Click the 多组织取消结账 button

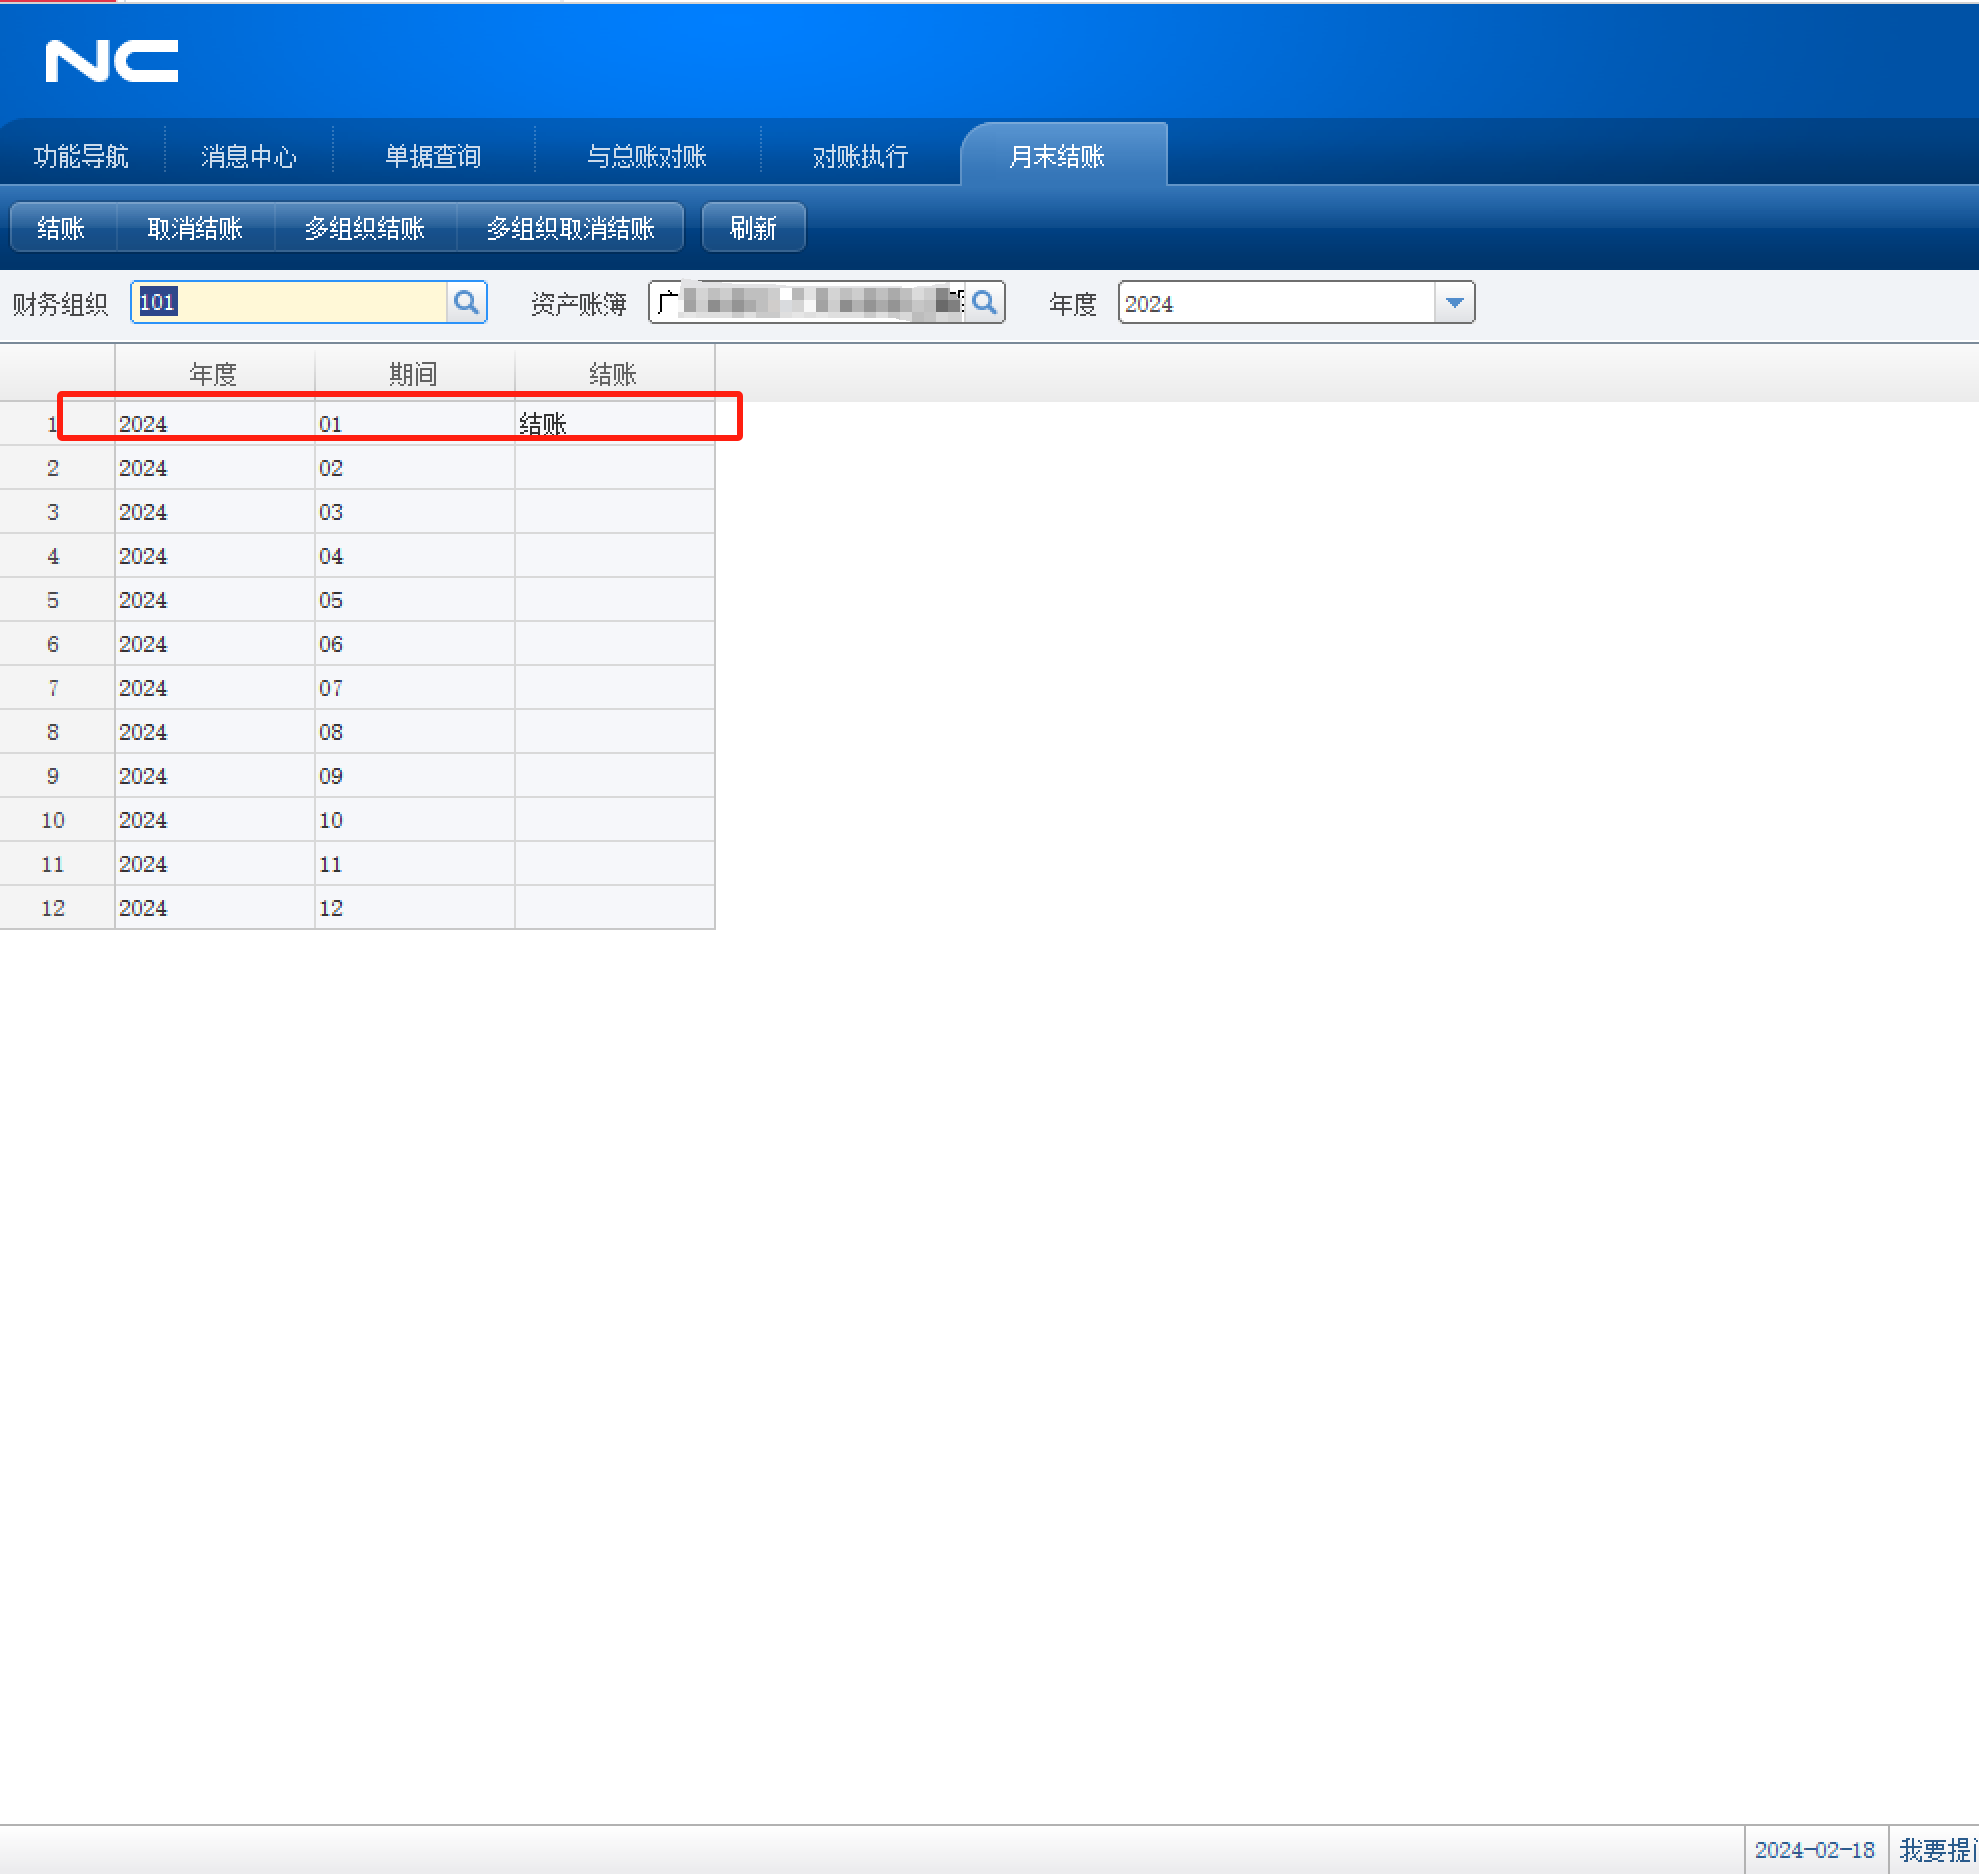(x=570, y=228)
